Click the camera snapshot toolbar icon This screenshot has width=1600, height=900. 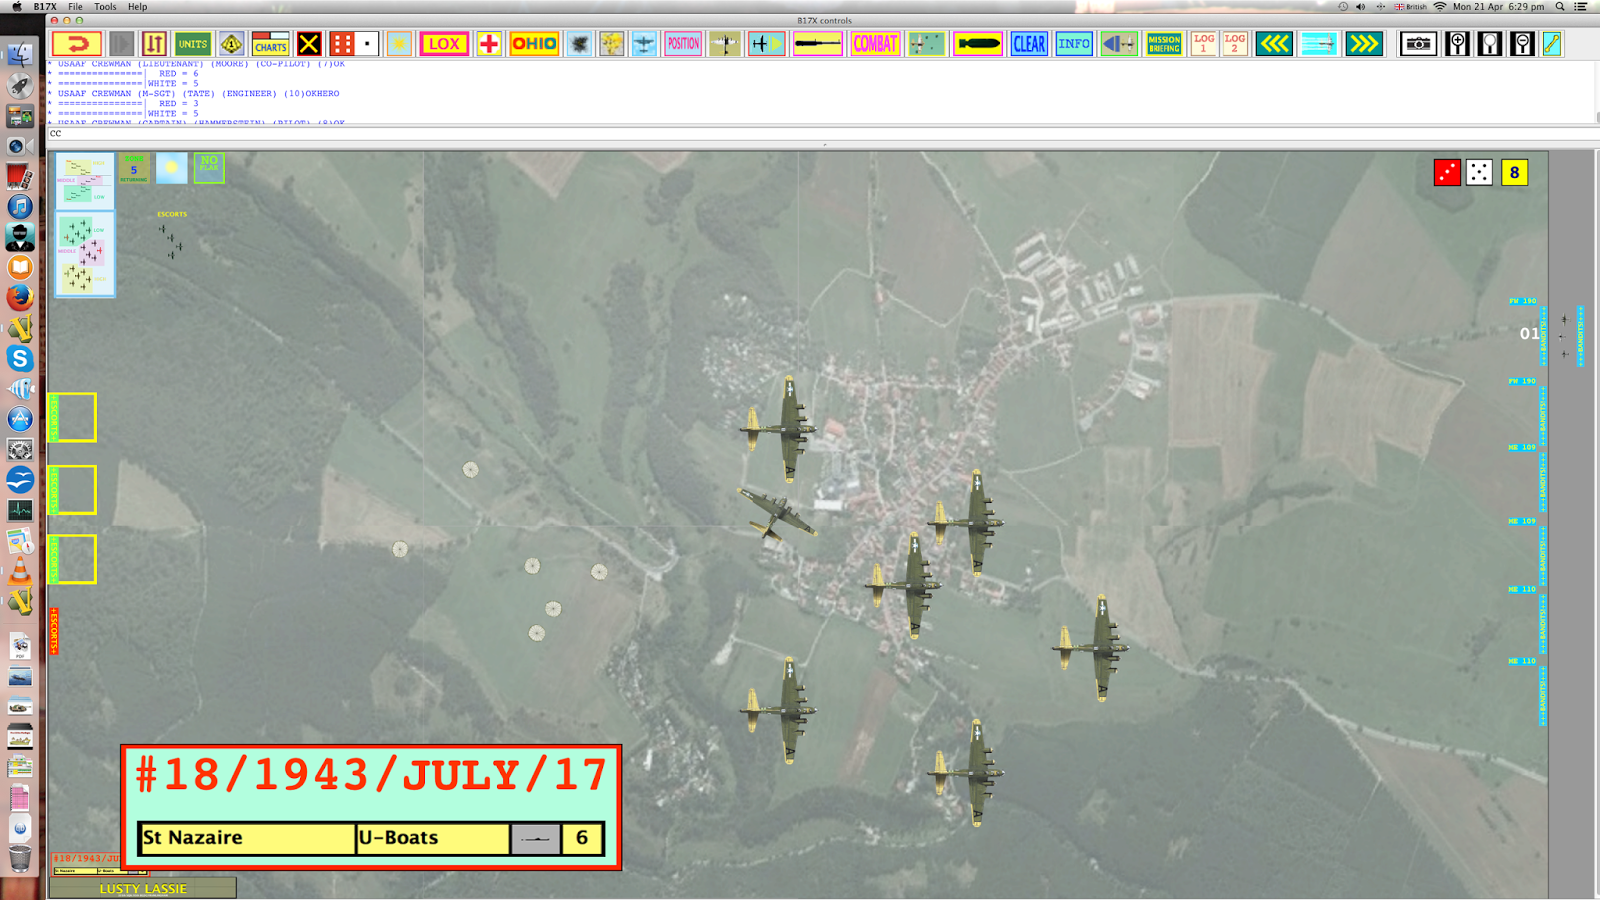(1418, 44)
